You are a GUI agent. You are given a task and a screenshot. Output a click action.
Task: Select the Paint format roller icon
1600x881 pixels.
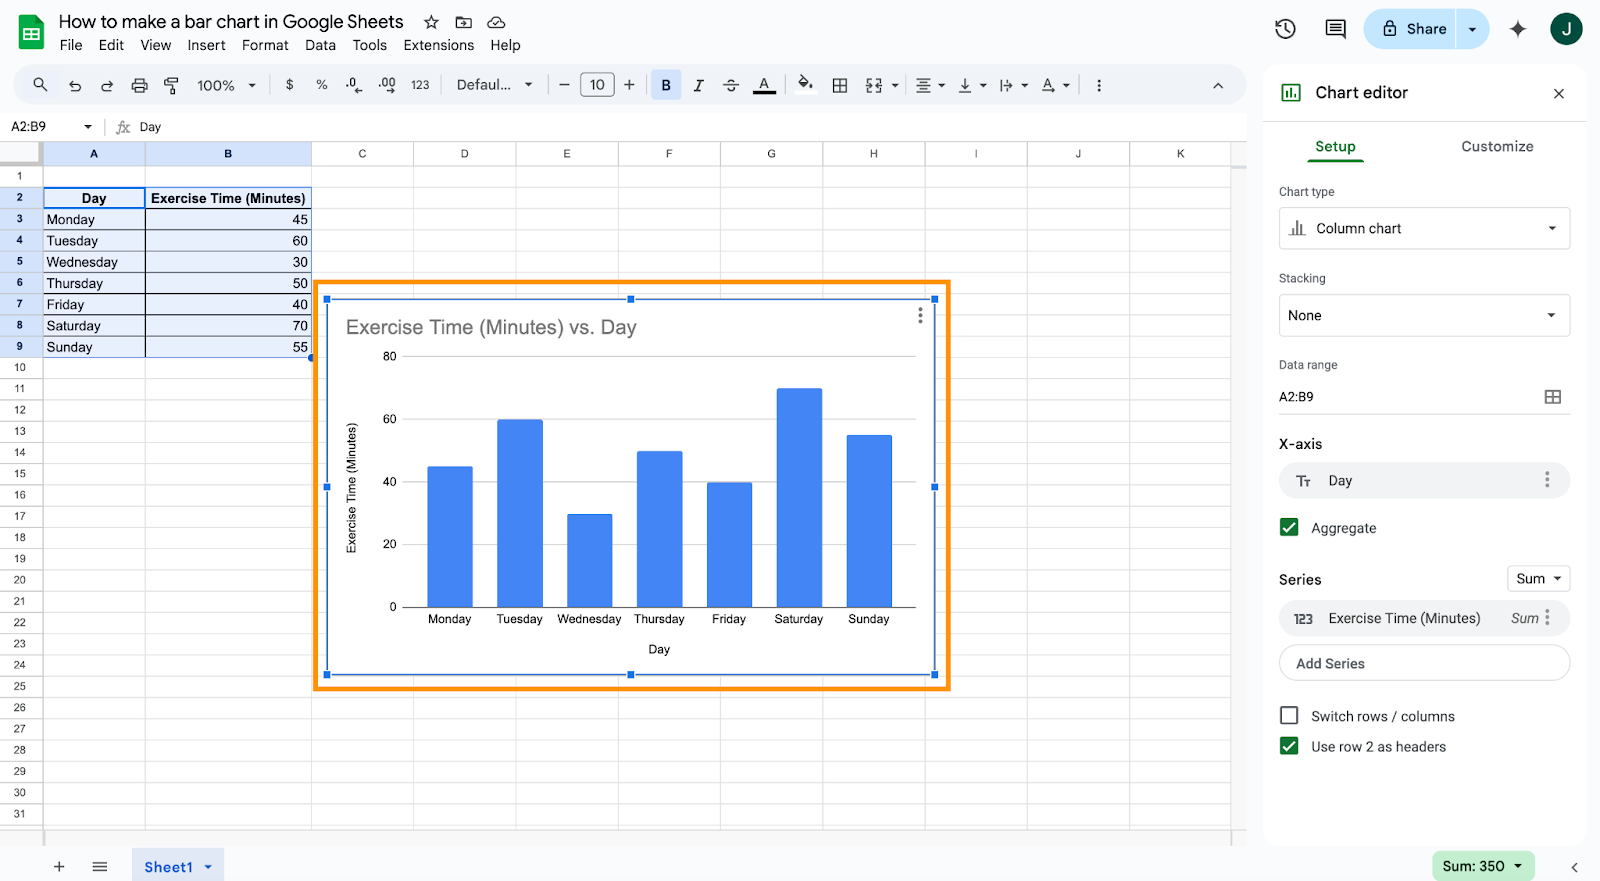pos(171,86)
